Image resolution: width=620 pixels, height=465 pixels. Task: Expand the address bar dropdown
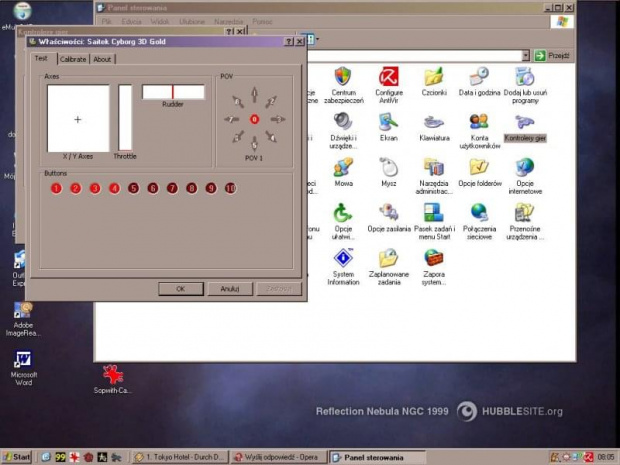(525, 56)
